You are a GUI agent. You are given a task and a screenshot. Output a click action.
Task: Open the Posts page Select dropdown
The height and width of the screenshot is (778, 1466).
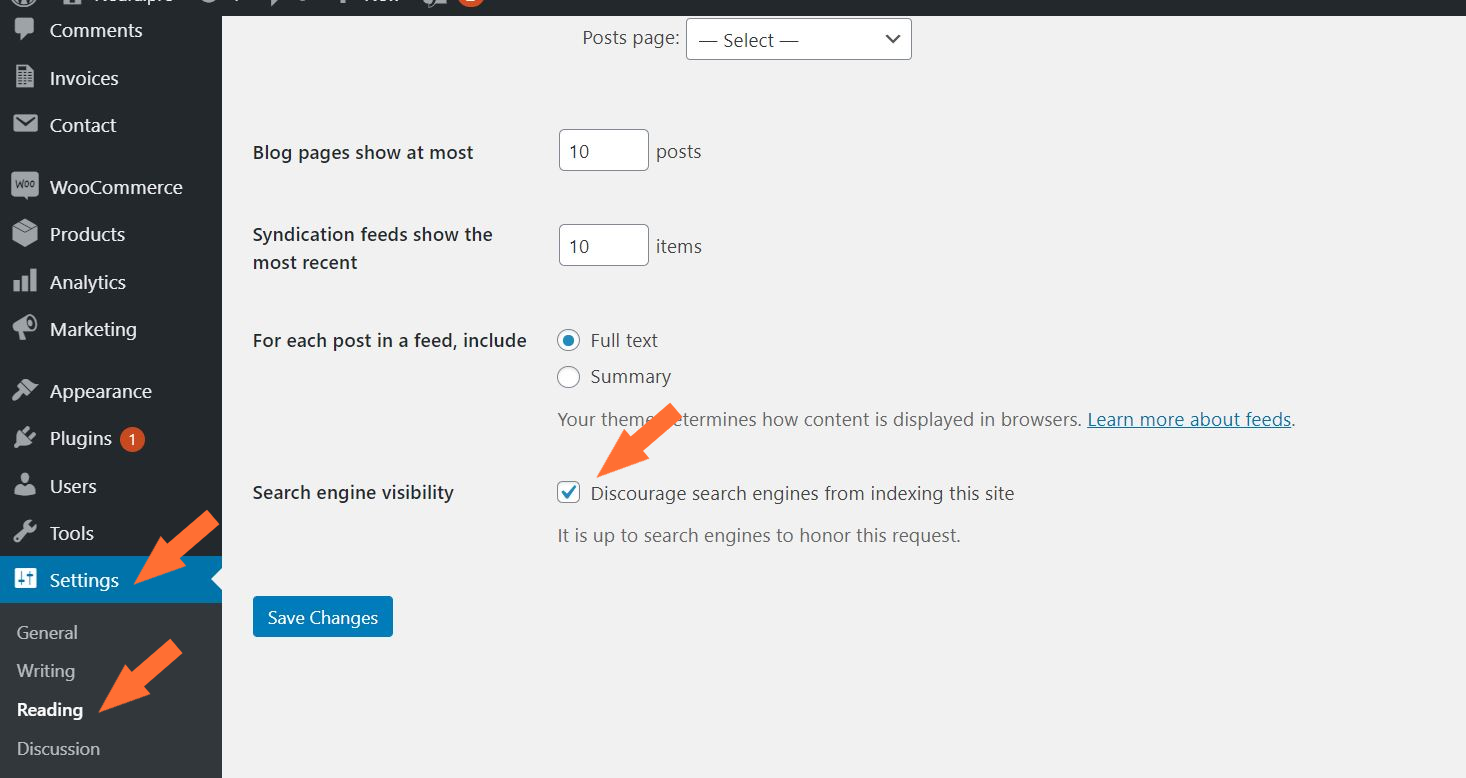pos(798,39)
